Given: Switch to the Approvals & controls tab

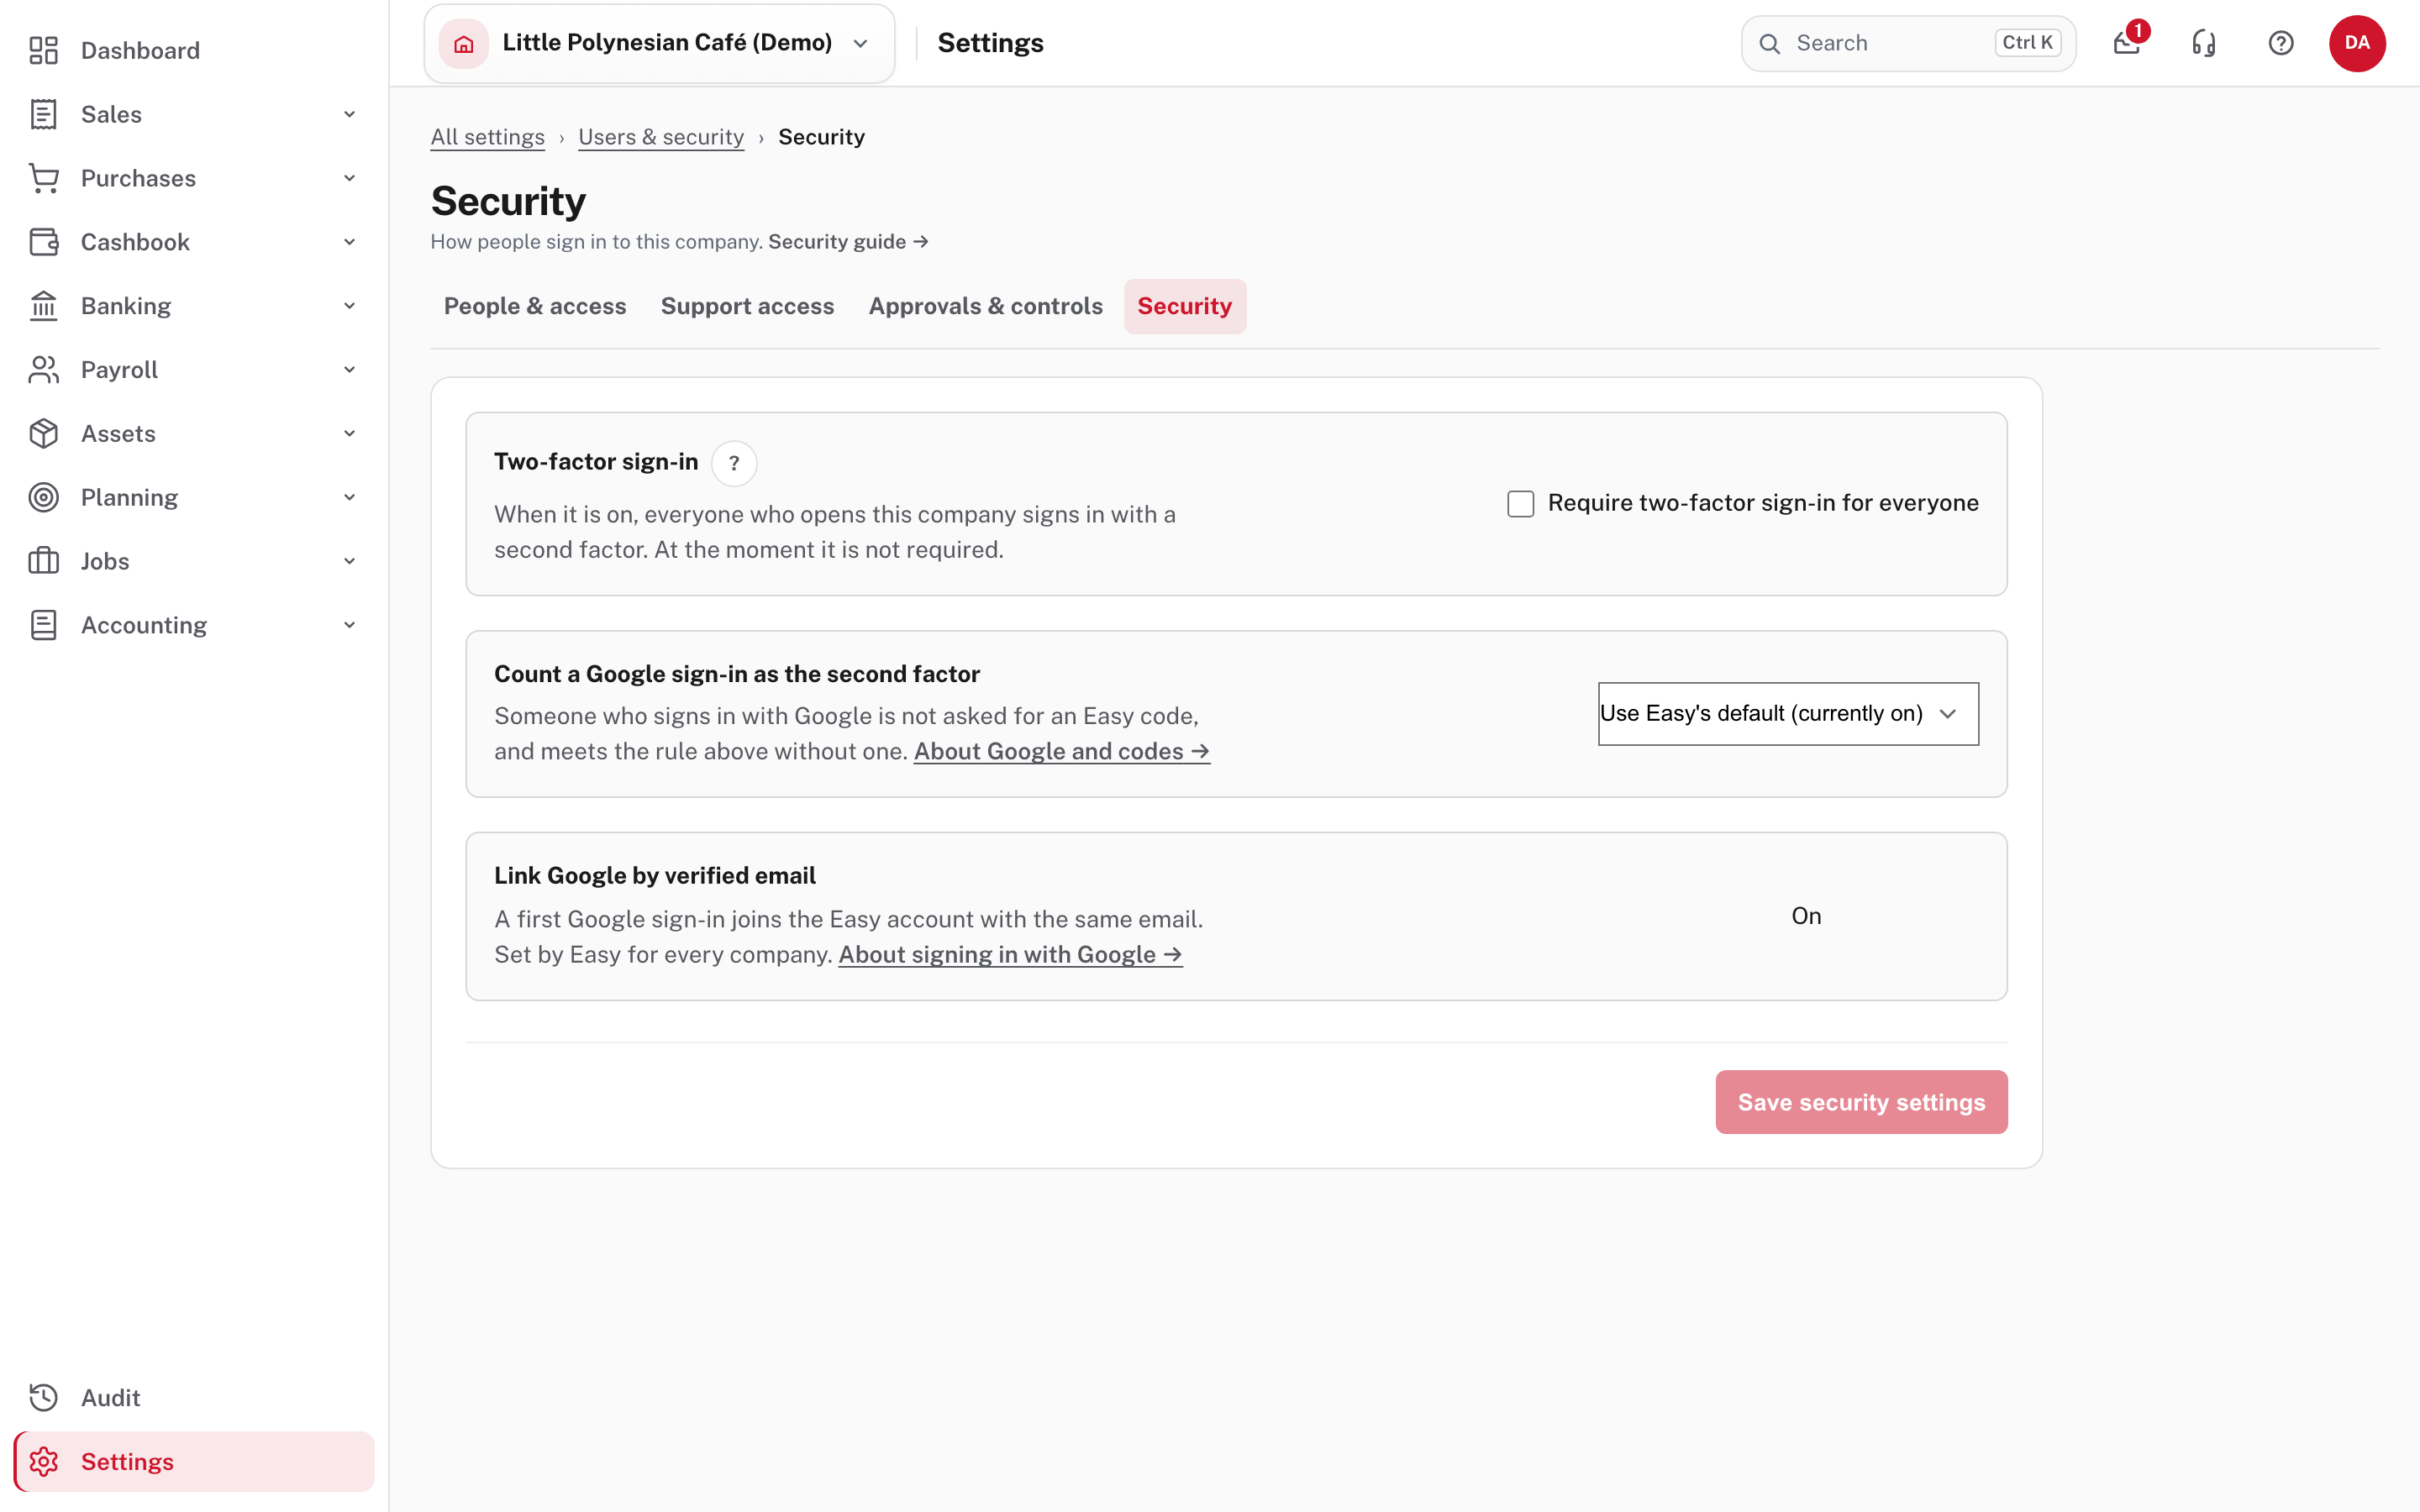Looking at the screenshot, I should [x=985, y=306].
